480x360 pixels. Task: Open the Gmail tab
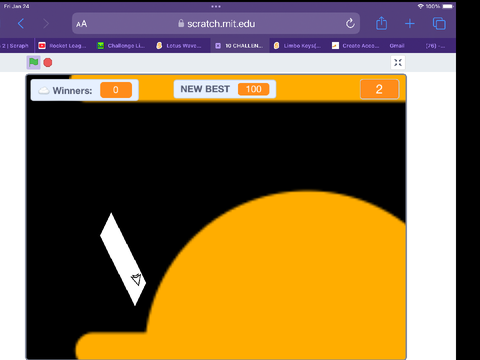point(397,46)
